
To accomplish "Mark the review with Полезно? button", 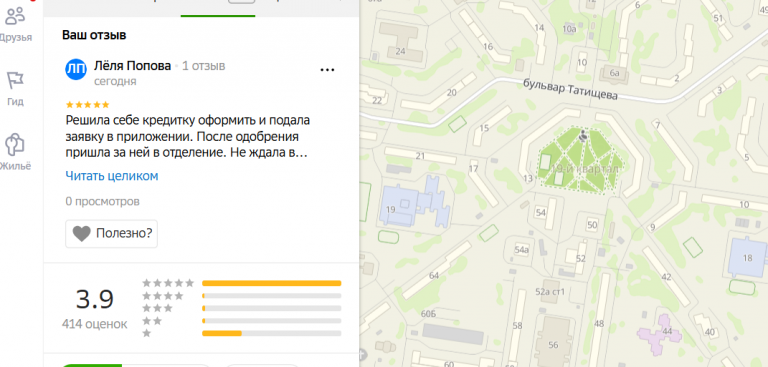I will click(x=112, y=234).
